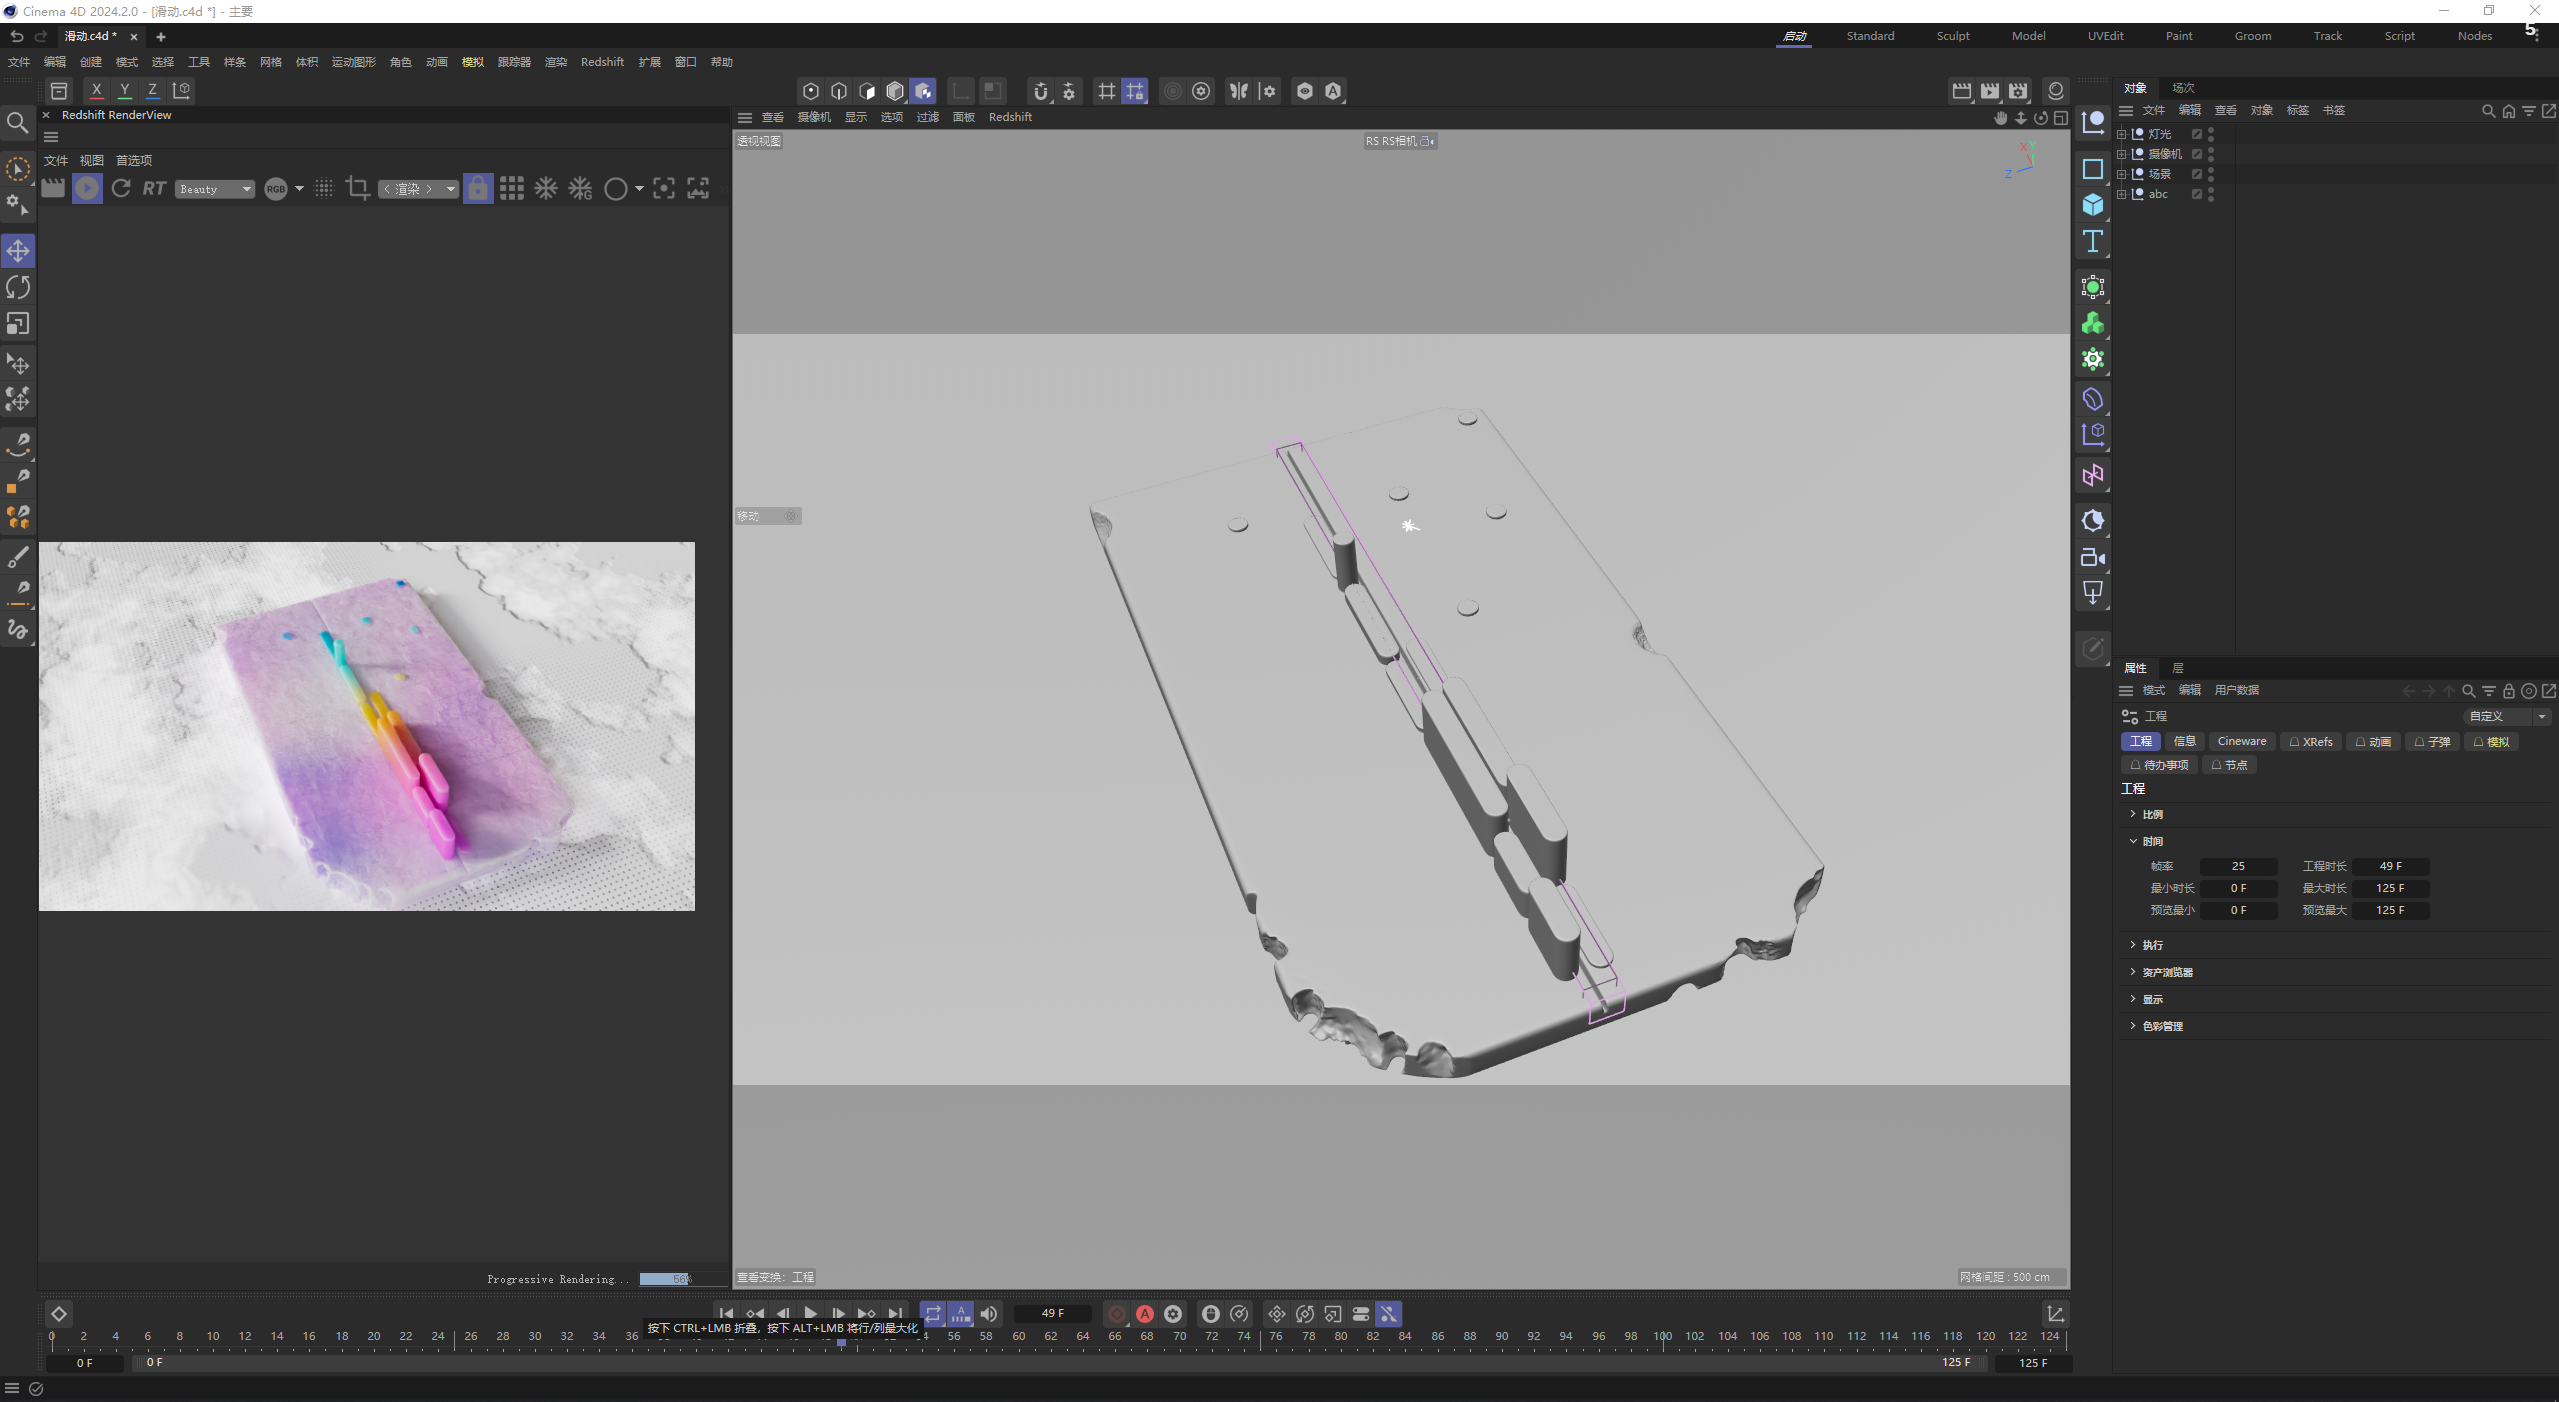Start IPR render in Redshift RenderView

pos(87,188)
